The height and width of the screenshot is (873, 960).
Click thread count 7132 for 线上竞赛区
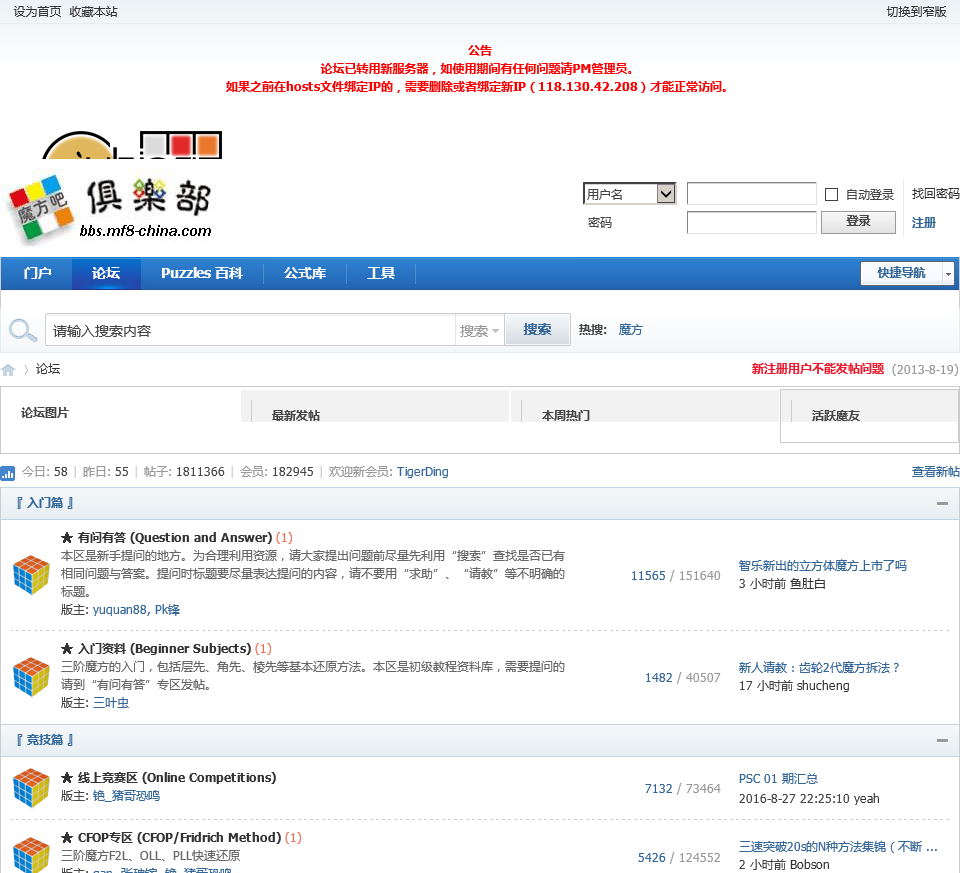coord(658,789)
